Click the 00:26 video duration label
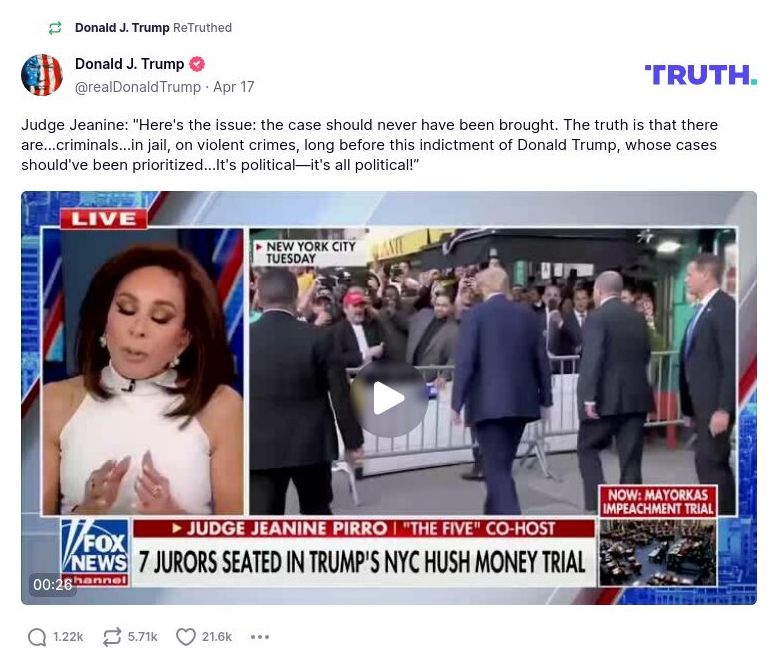 [x=53, y=585]
